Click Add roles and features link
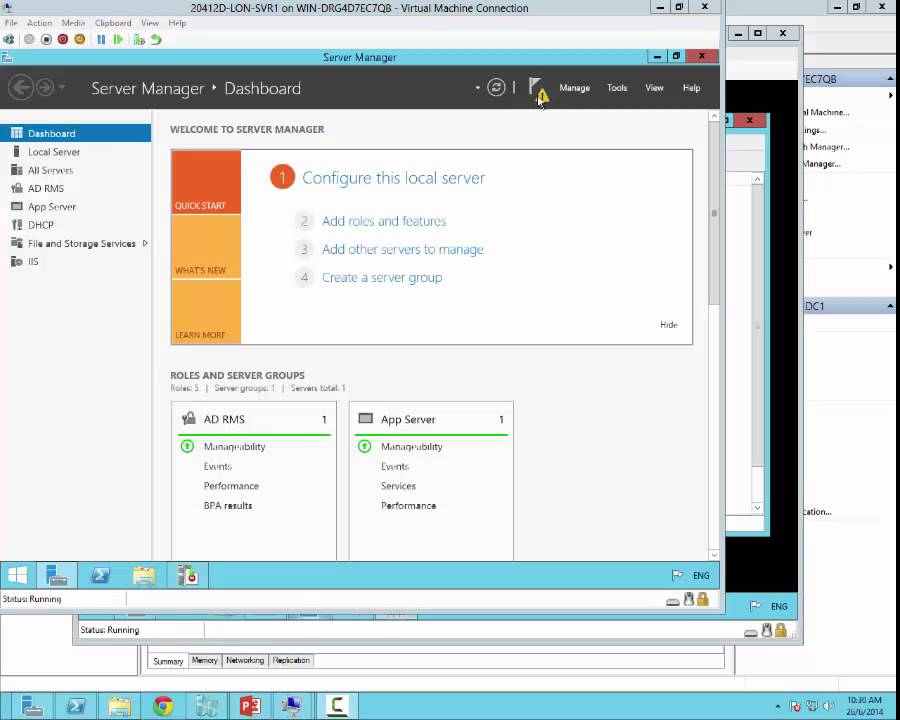The image size is (900, 720). pos(383,221)
